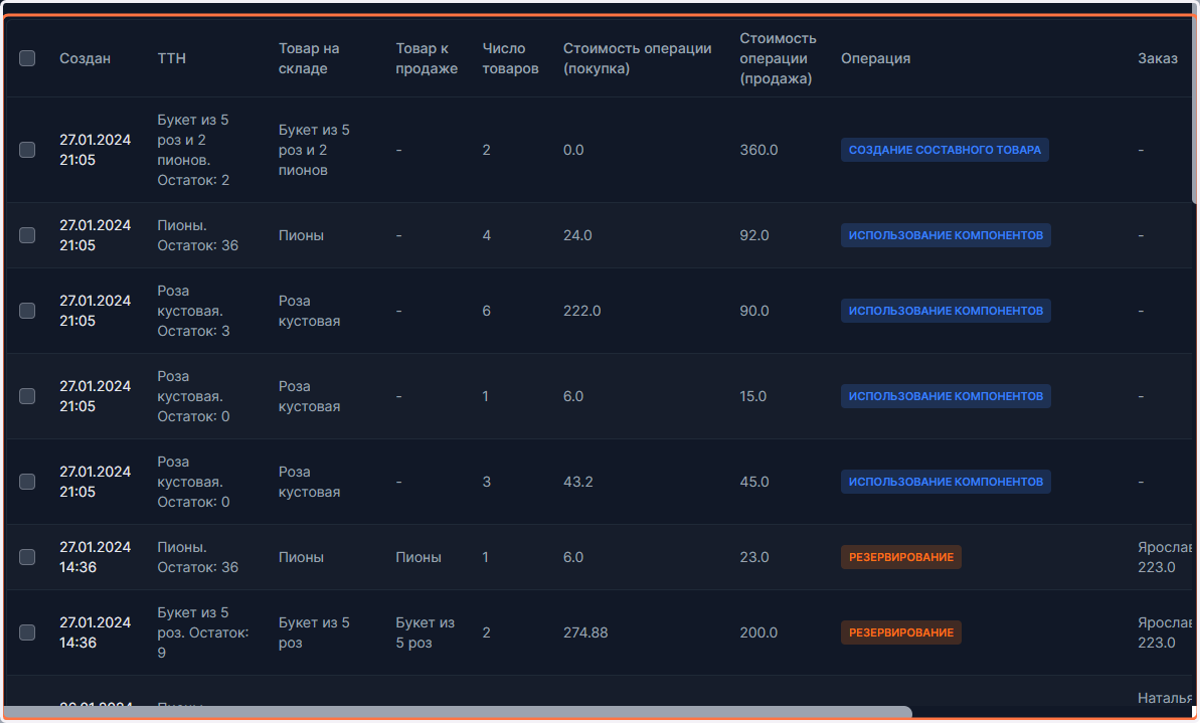This screenshot has height=723, width=1200.
Task: Select checkbox of Пионы row created 21:05
Action: pyautogui.click(x=27, y=235)
